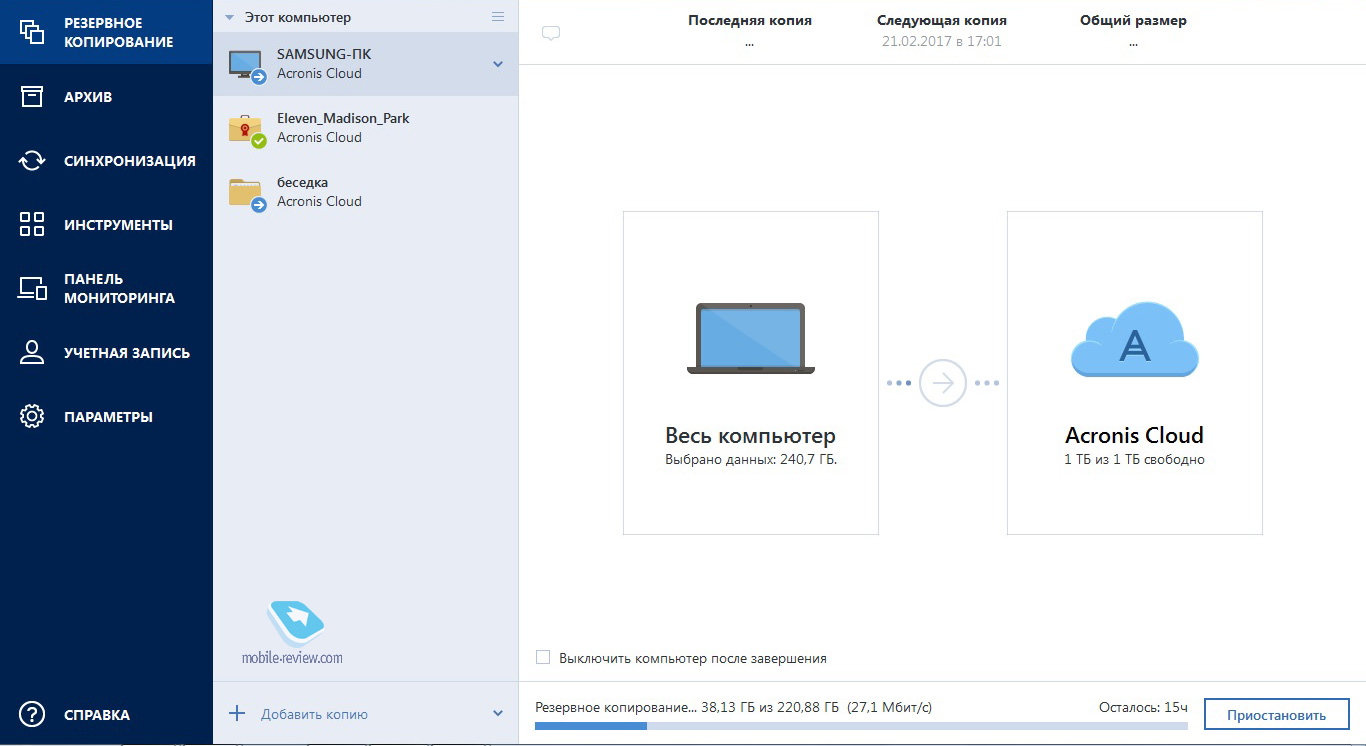This screenshot has width=1366, height=746.
Task: Click the Выбрано данных: 240,7 ГБ text
Action: click(751, 460)
